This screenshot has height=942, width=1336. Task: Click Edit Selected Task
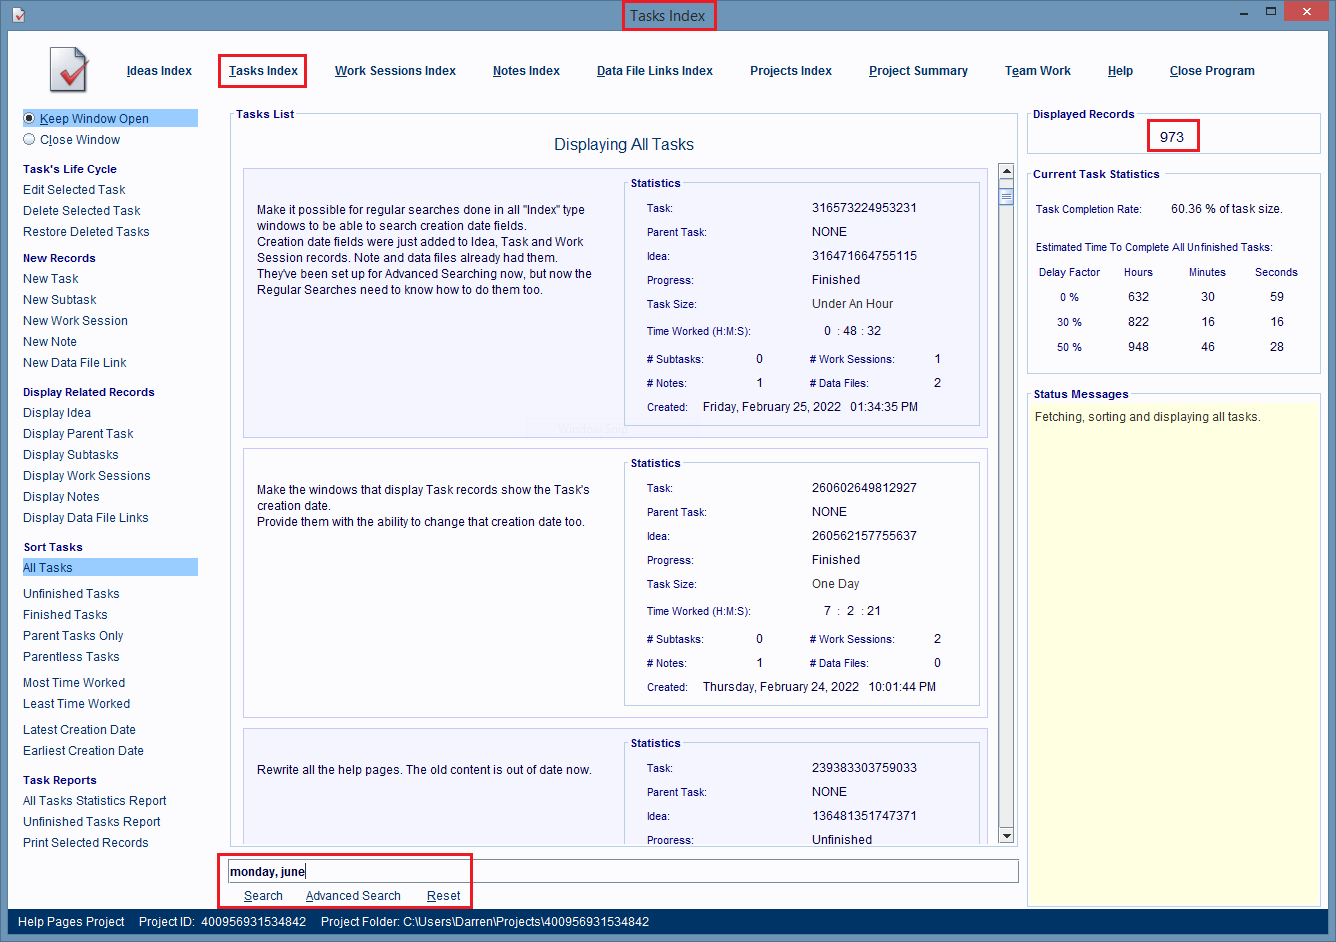click(74, 190)
